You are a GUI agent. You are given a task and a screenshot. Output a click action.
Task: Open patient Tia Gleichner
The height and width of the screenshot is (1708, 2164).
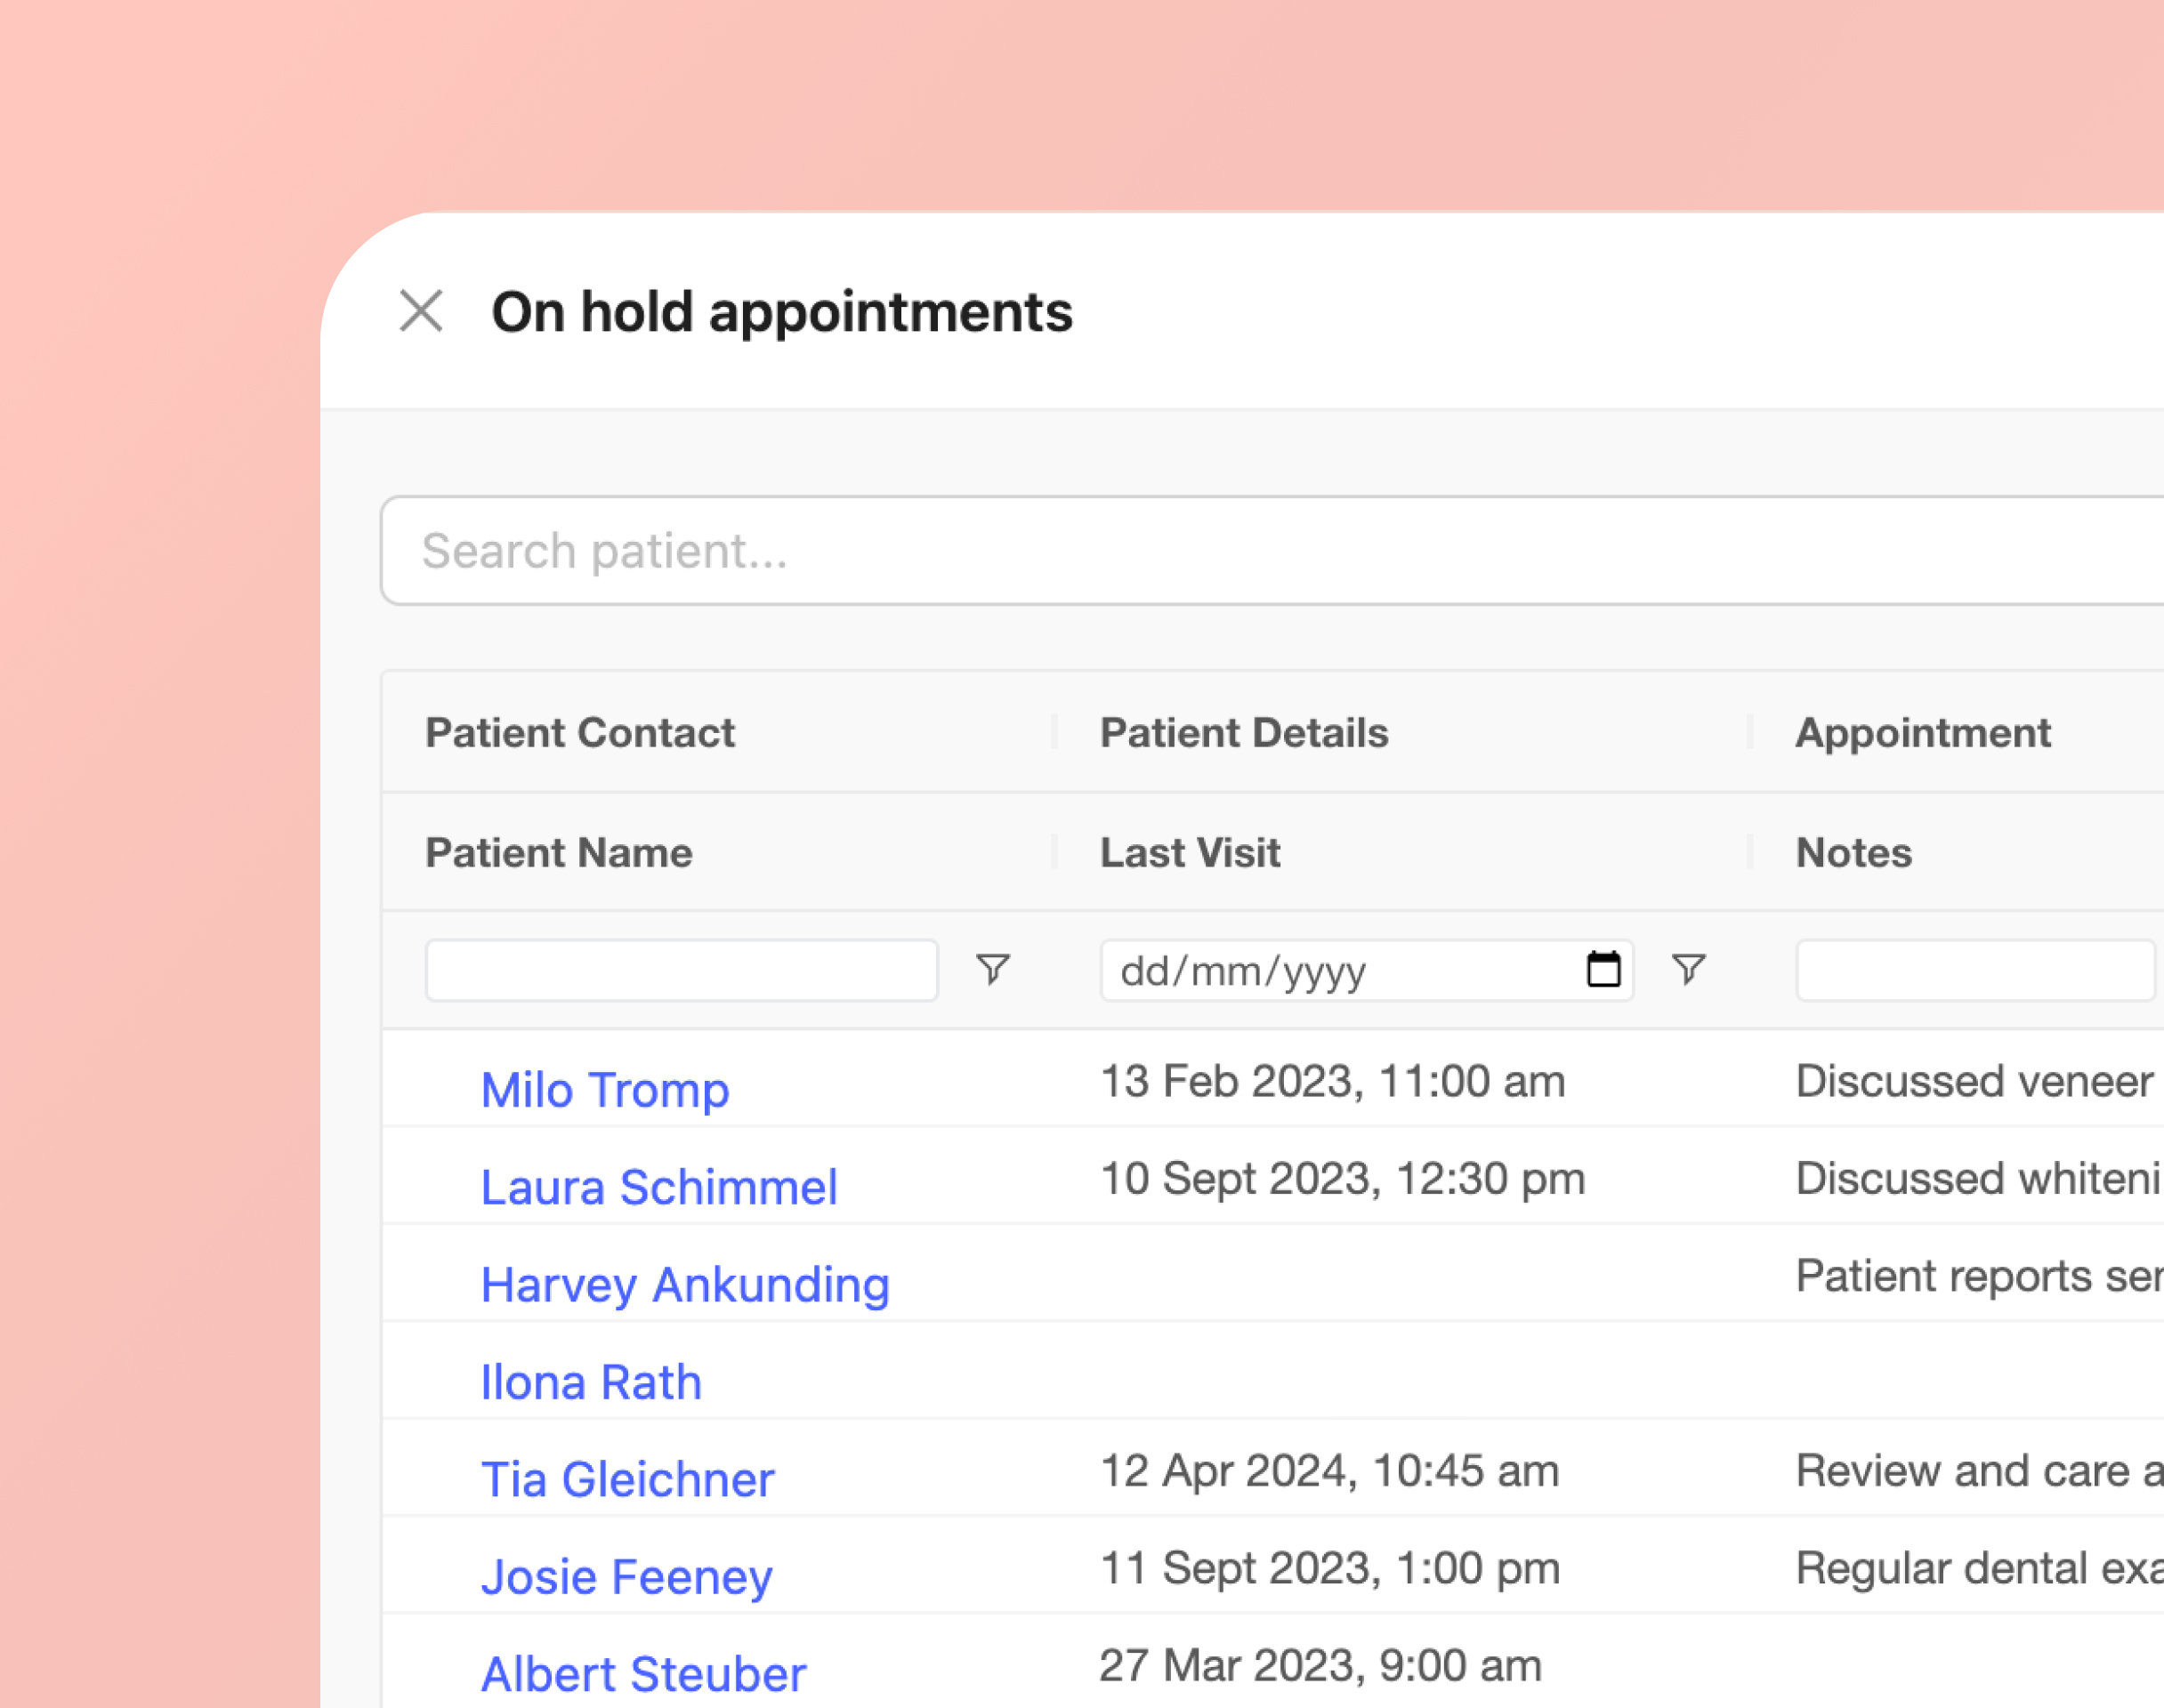(627, 1479)
